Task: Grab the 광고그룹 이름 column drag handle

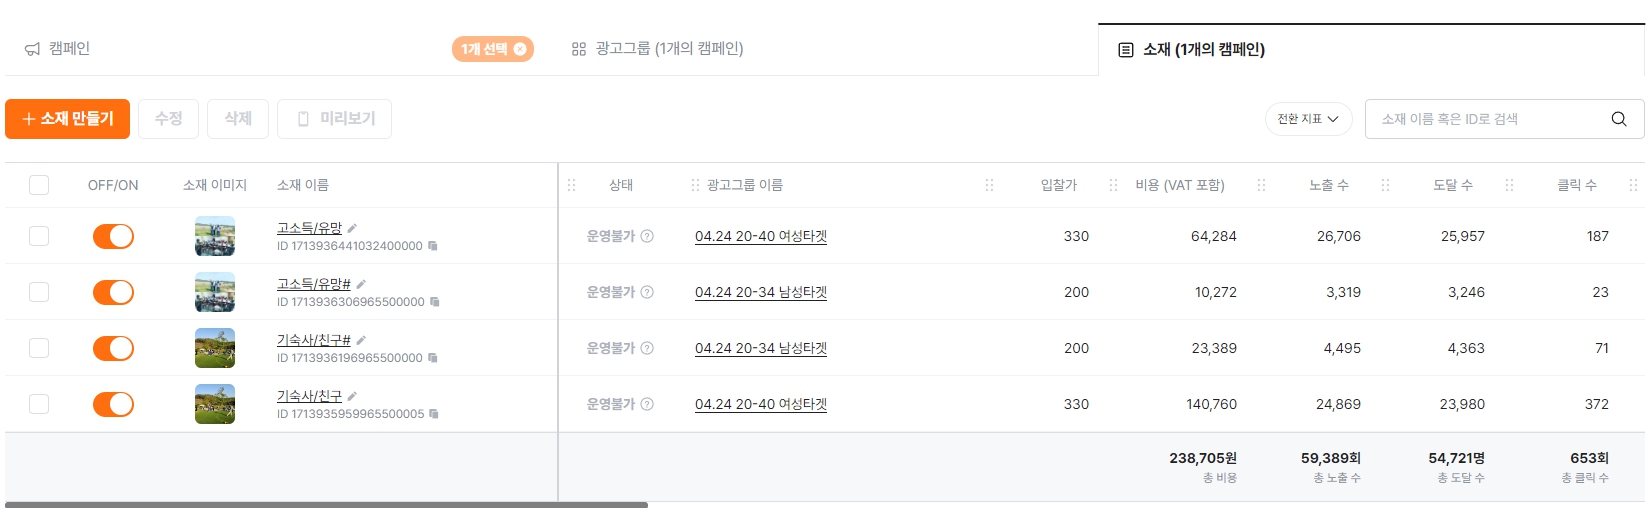Action: click(695, 185)
